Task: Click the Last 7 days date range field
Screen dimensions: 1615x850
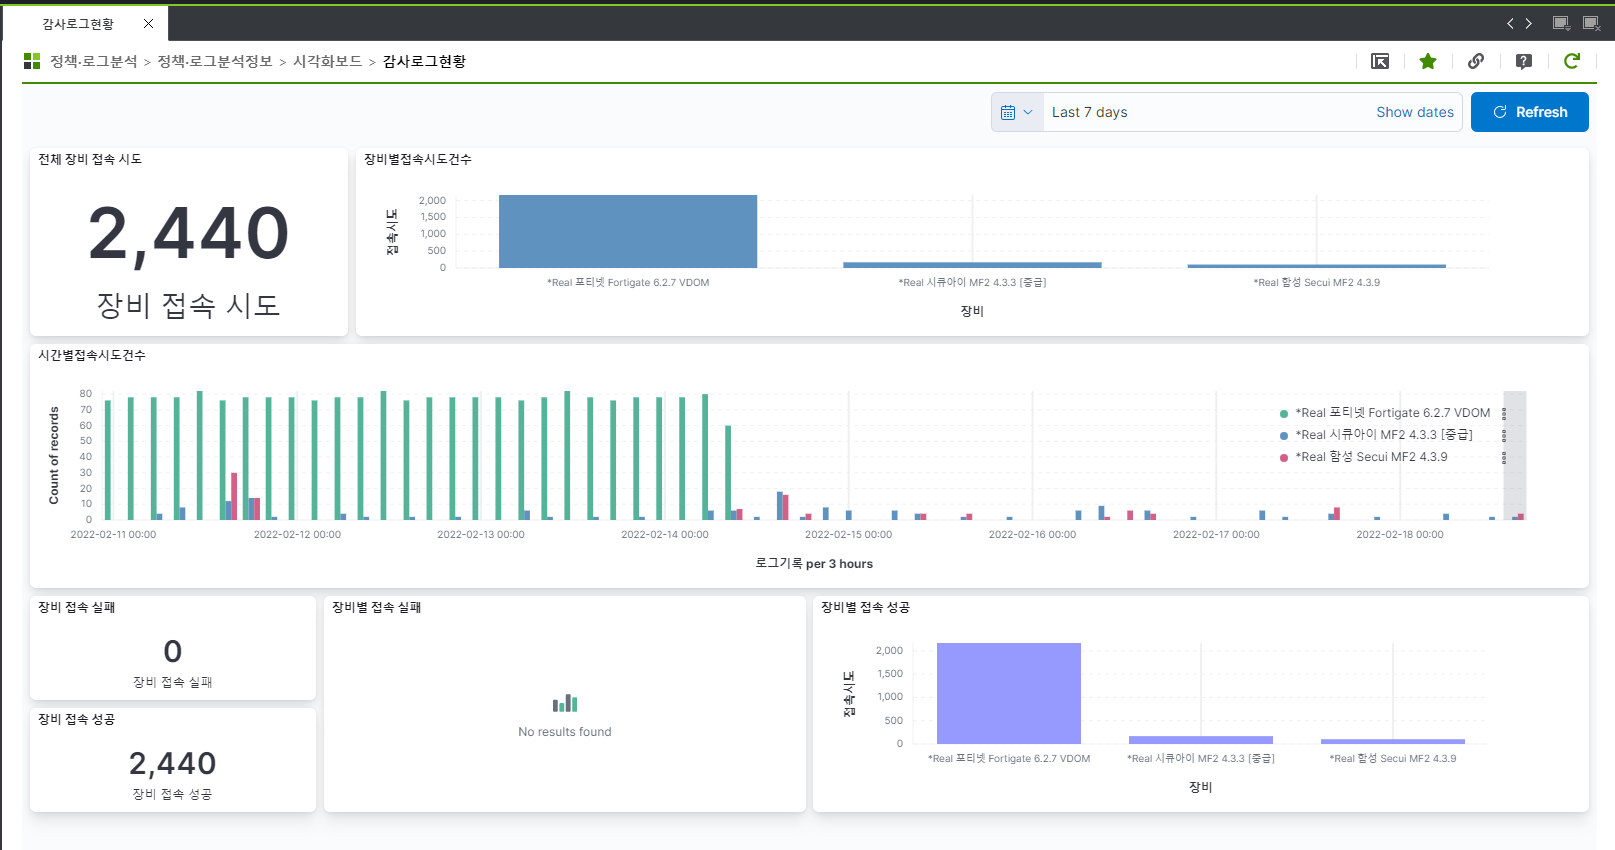Action: point(1205,112)
